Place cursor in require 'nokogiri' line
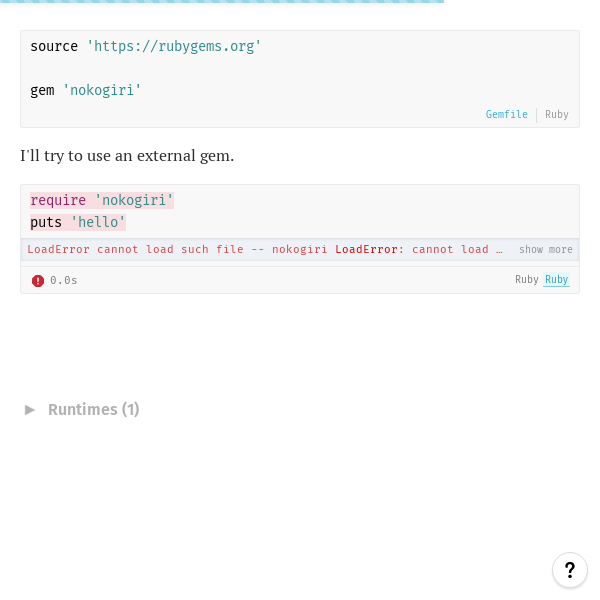 [102, 201]
